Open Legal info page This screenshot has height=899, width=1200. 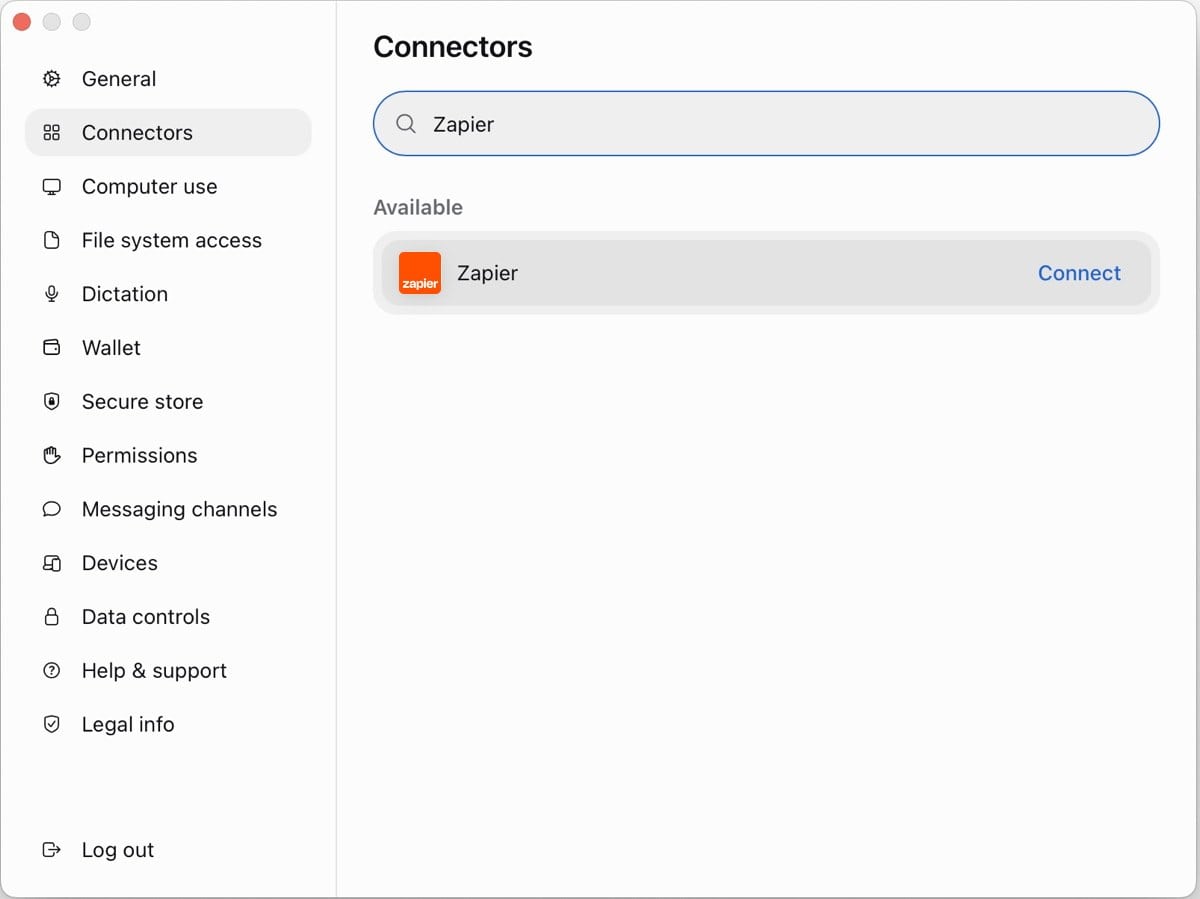point(168,725)
